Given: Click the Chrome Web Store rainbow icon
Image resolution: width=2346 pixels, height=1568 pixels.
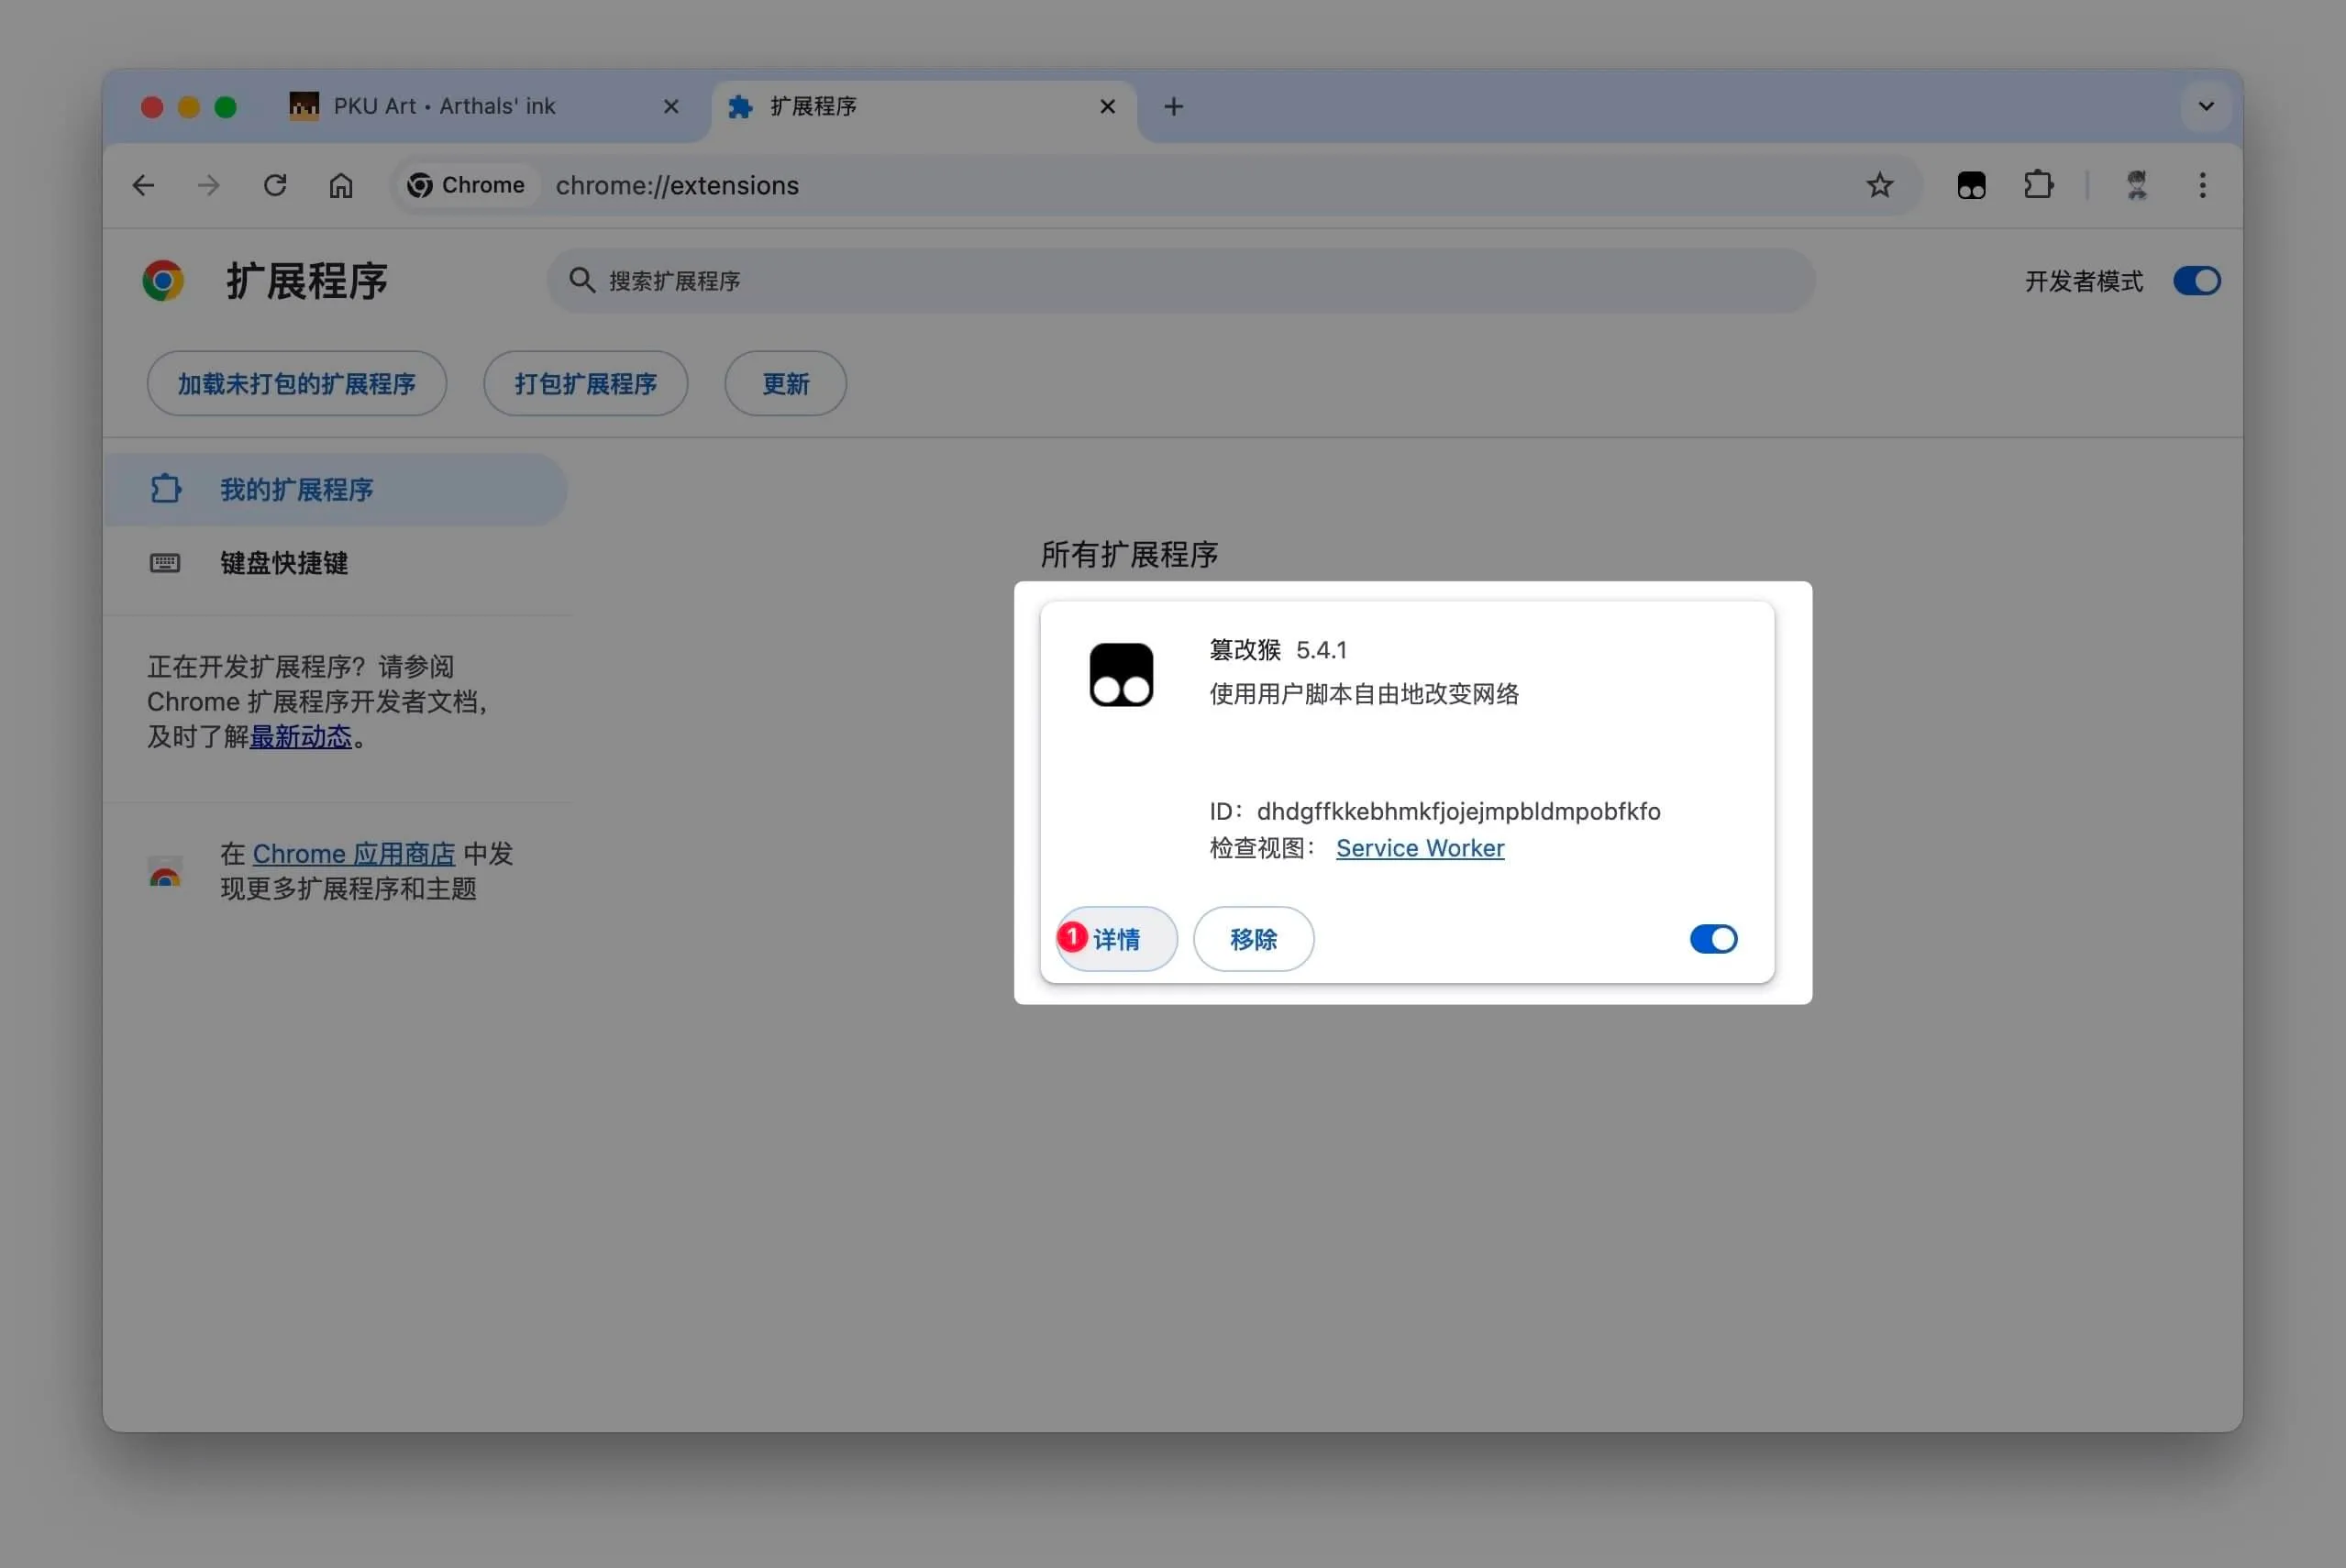Looking at the screenshot, I should click(165, 871).
